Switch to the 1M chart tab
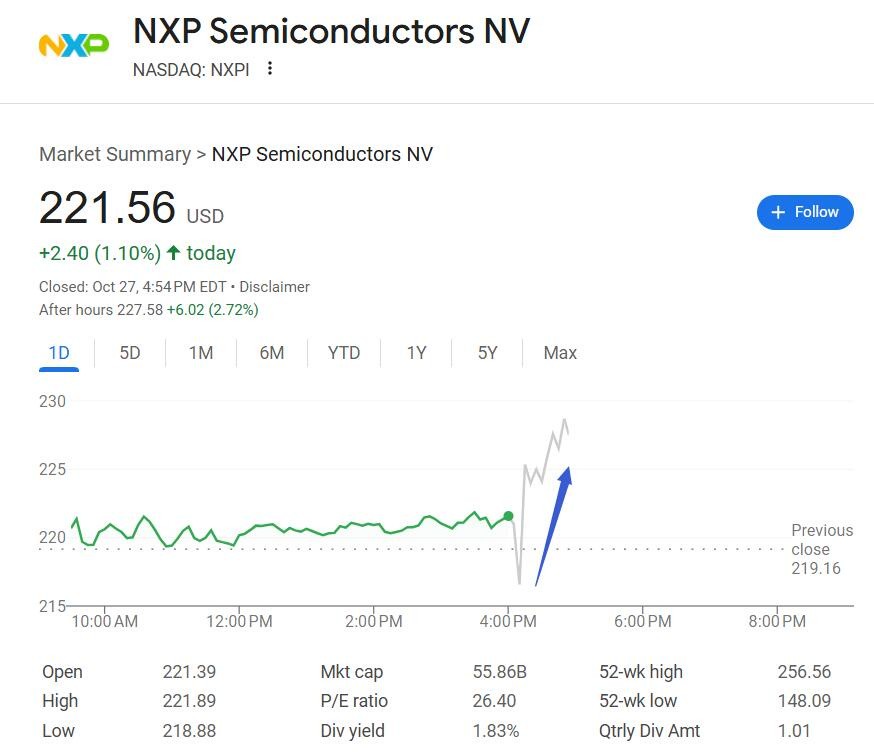Image resolution: width=874 pixels, height=756 pixels. click(201, 353)
